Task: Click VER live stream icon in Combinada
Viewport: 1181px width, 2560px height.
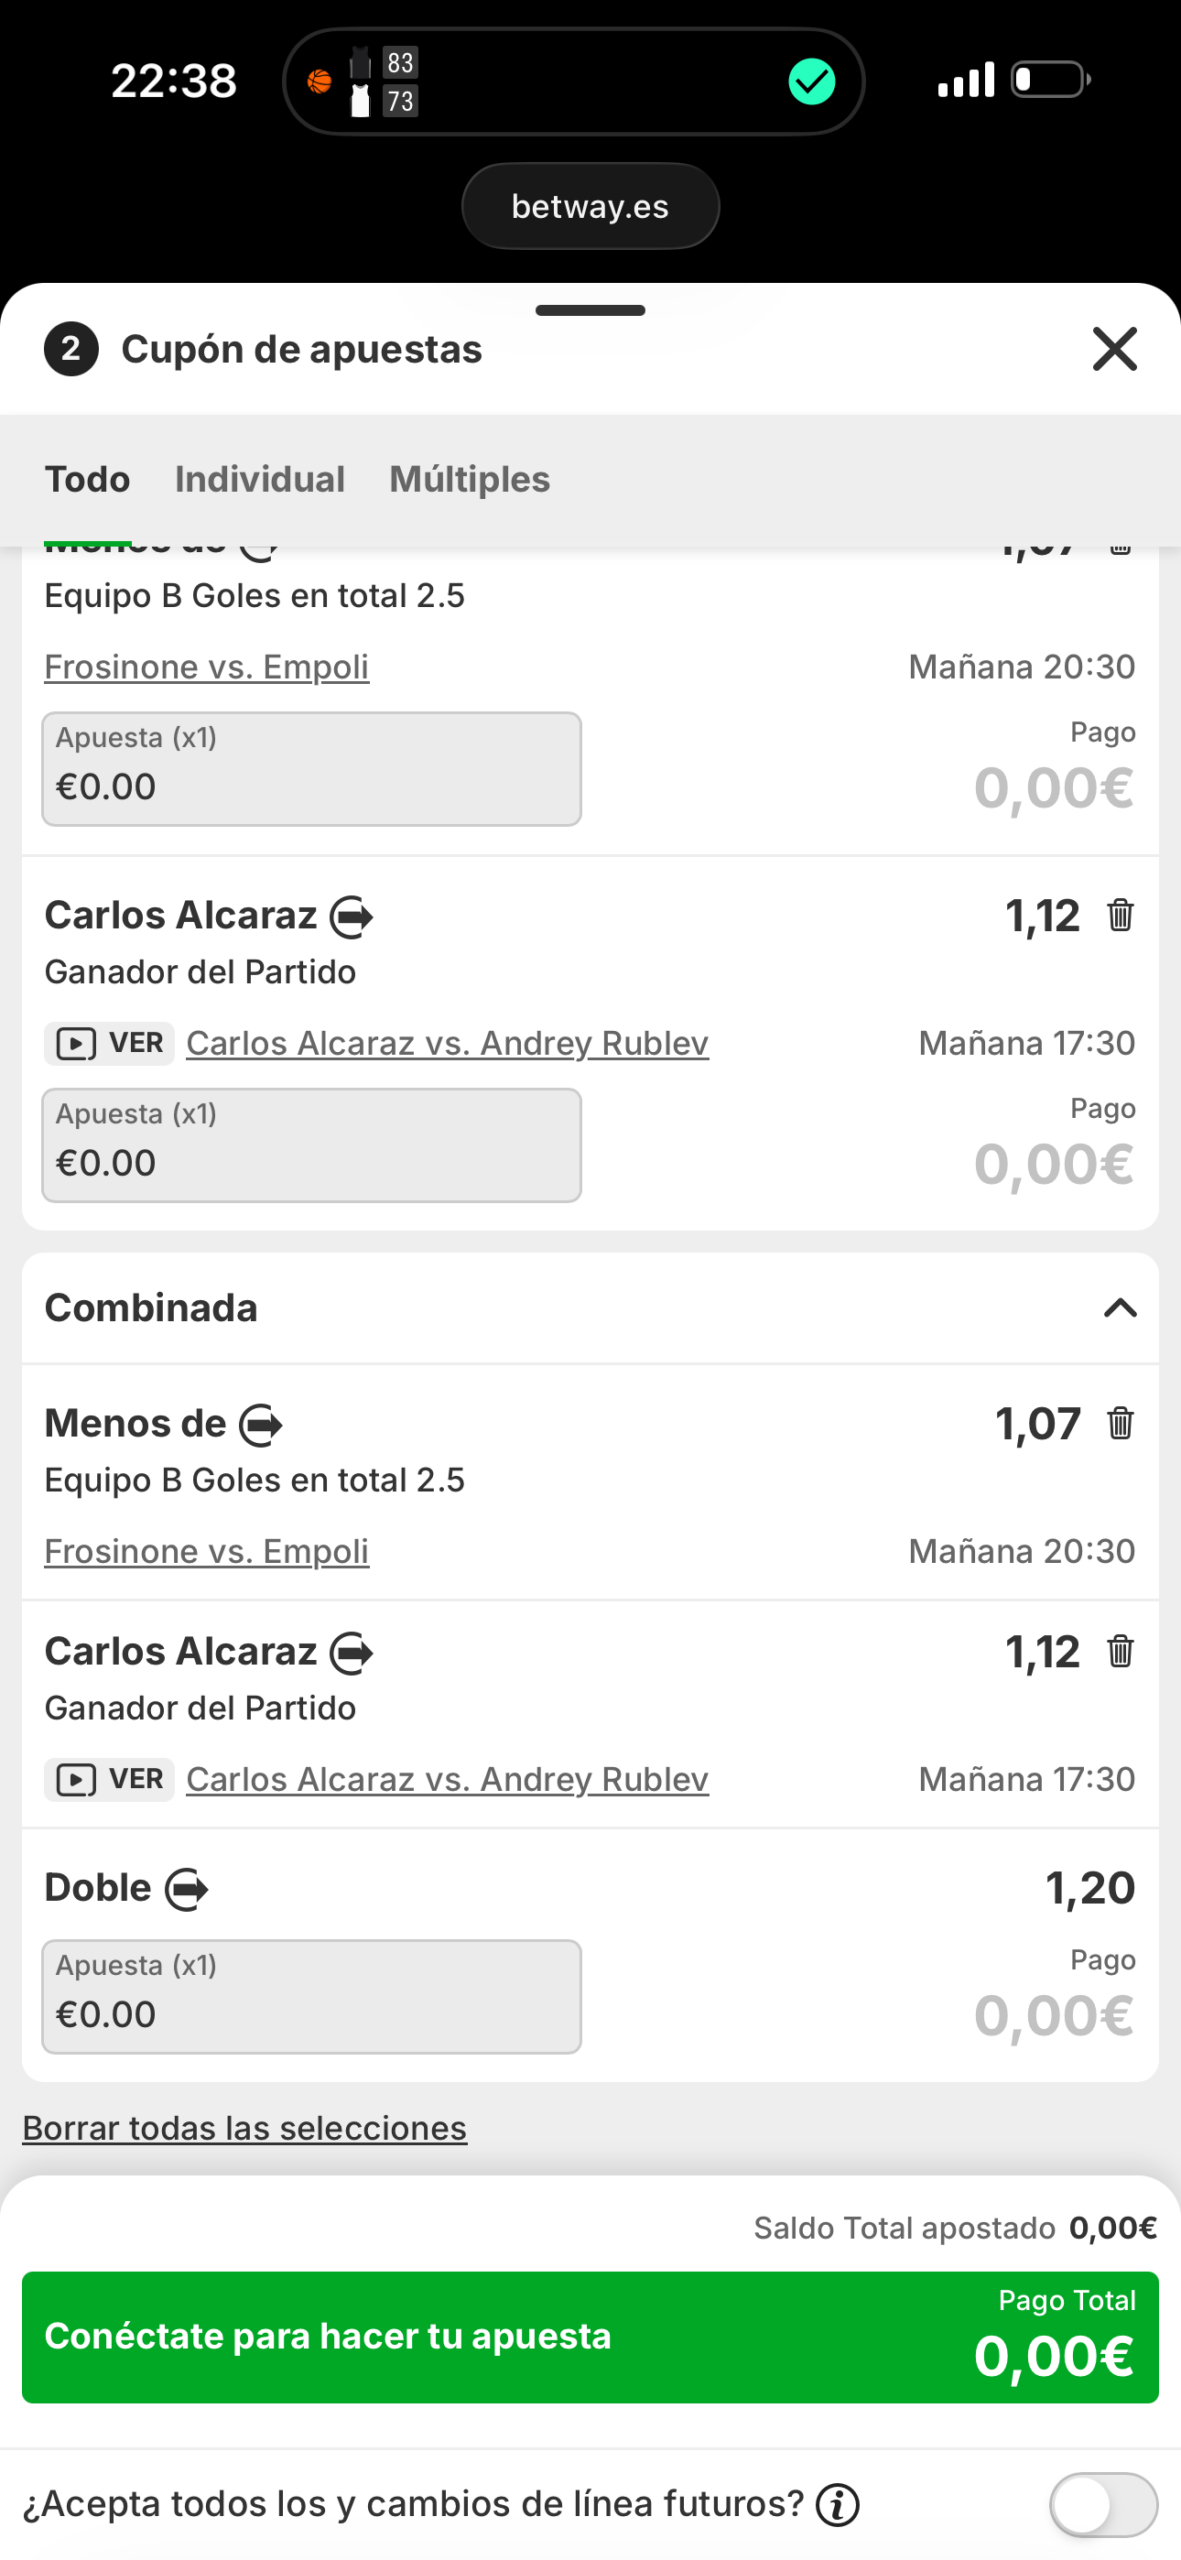Action: [x=109, y=1779]
